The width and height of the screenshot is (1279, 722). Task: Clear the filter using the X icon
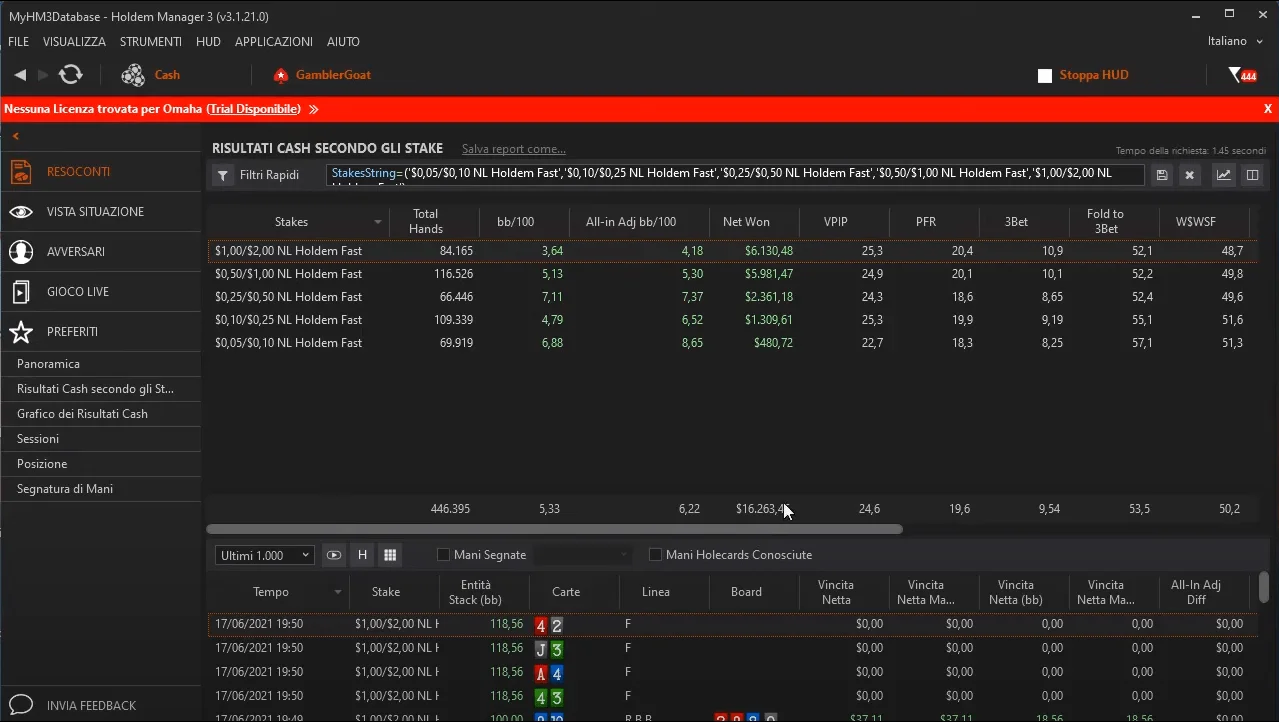1189,175
